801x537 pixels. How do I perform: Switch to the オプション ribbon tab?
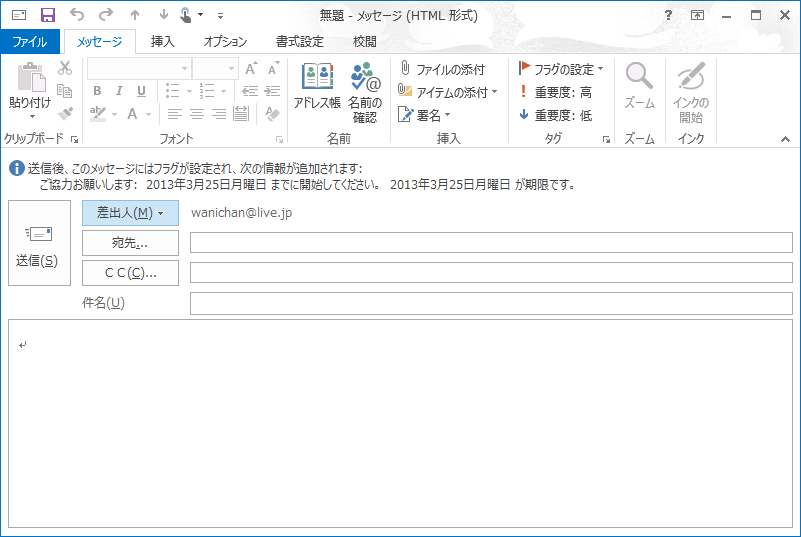click(225, 41)
